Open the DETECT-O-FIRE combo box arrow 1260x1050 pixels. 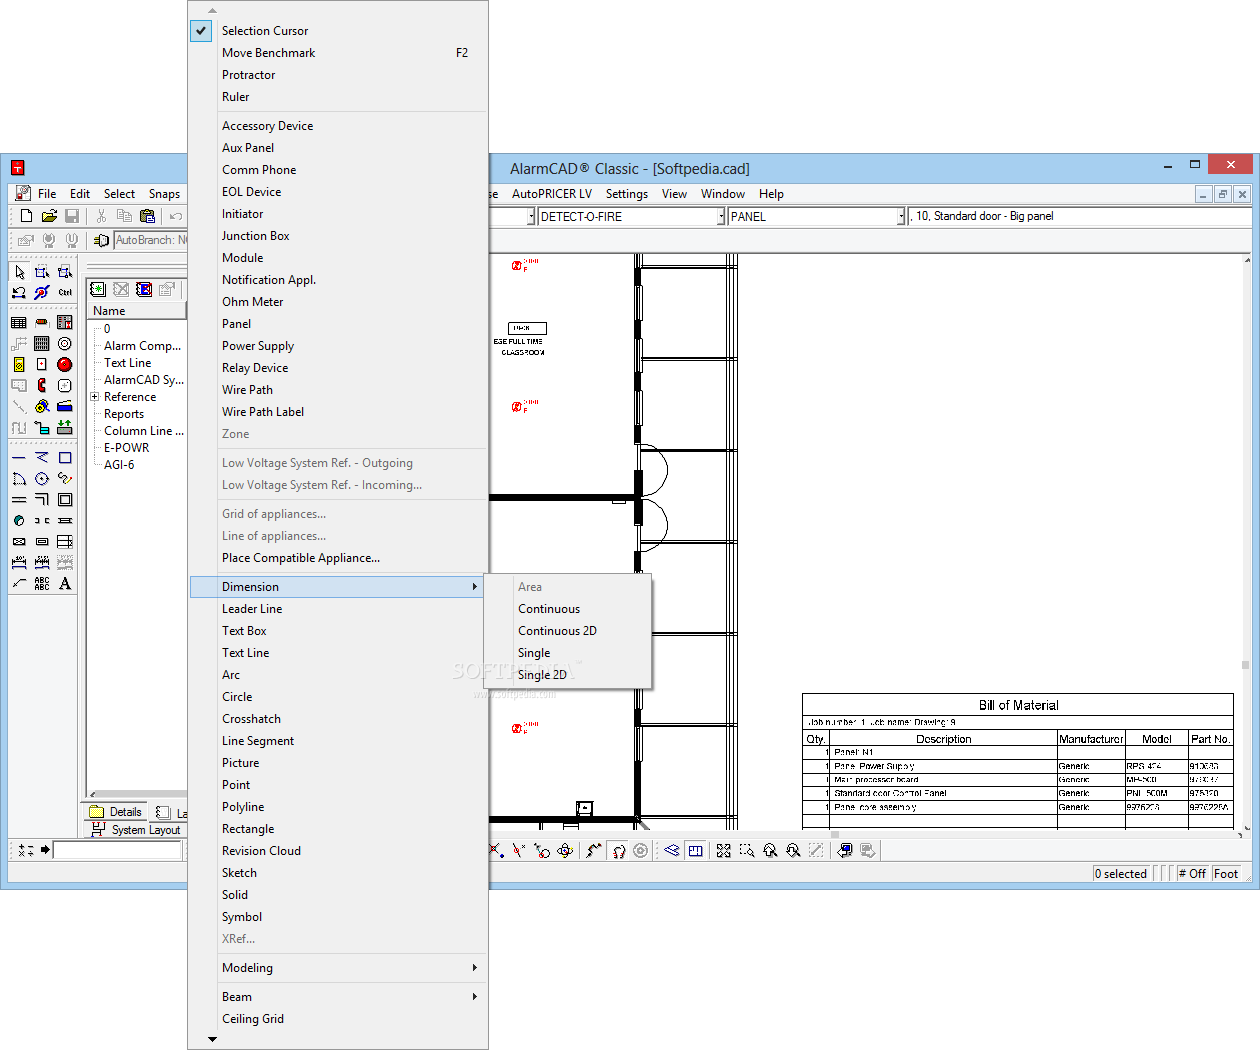click(x=720, y=216)
